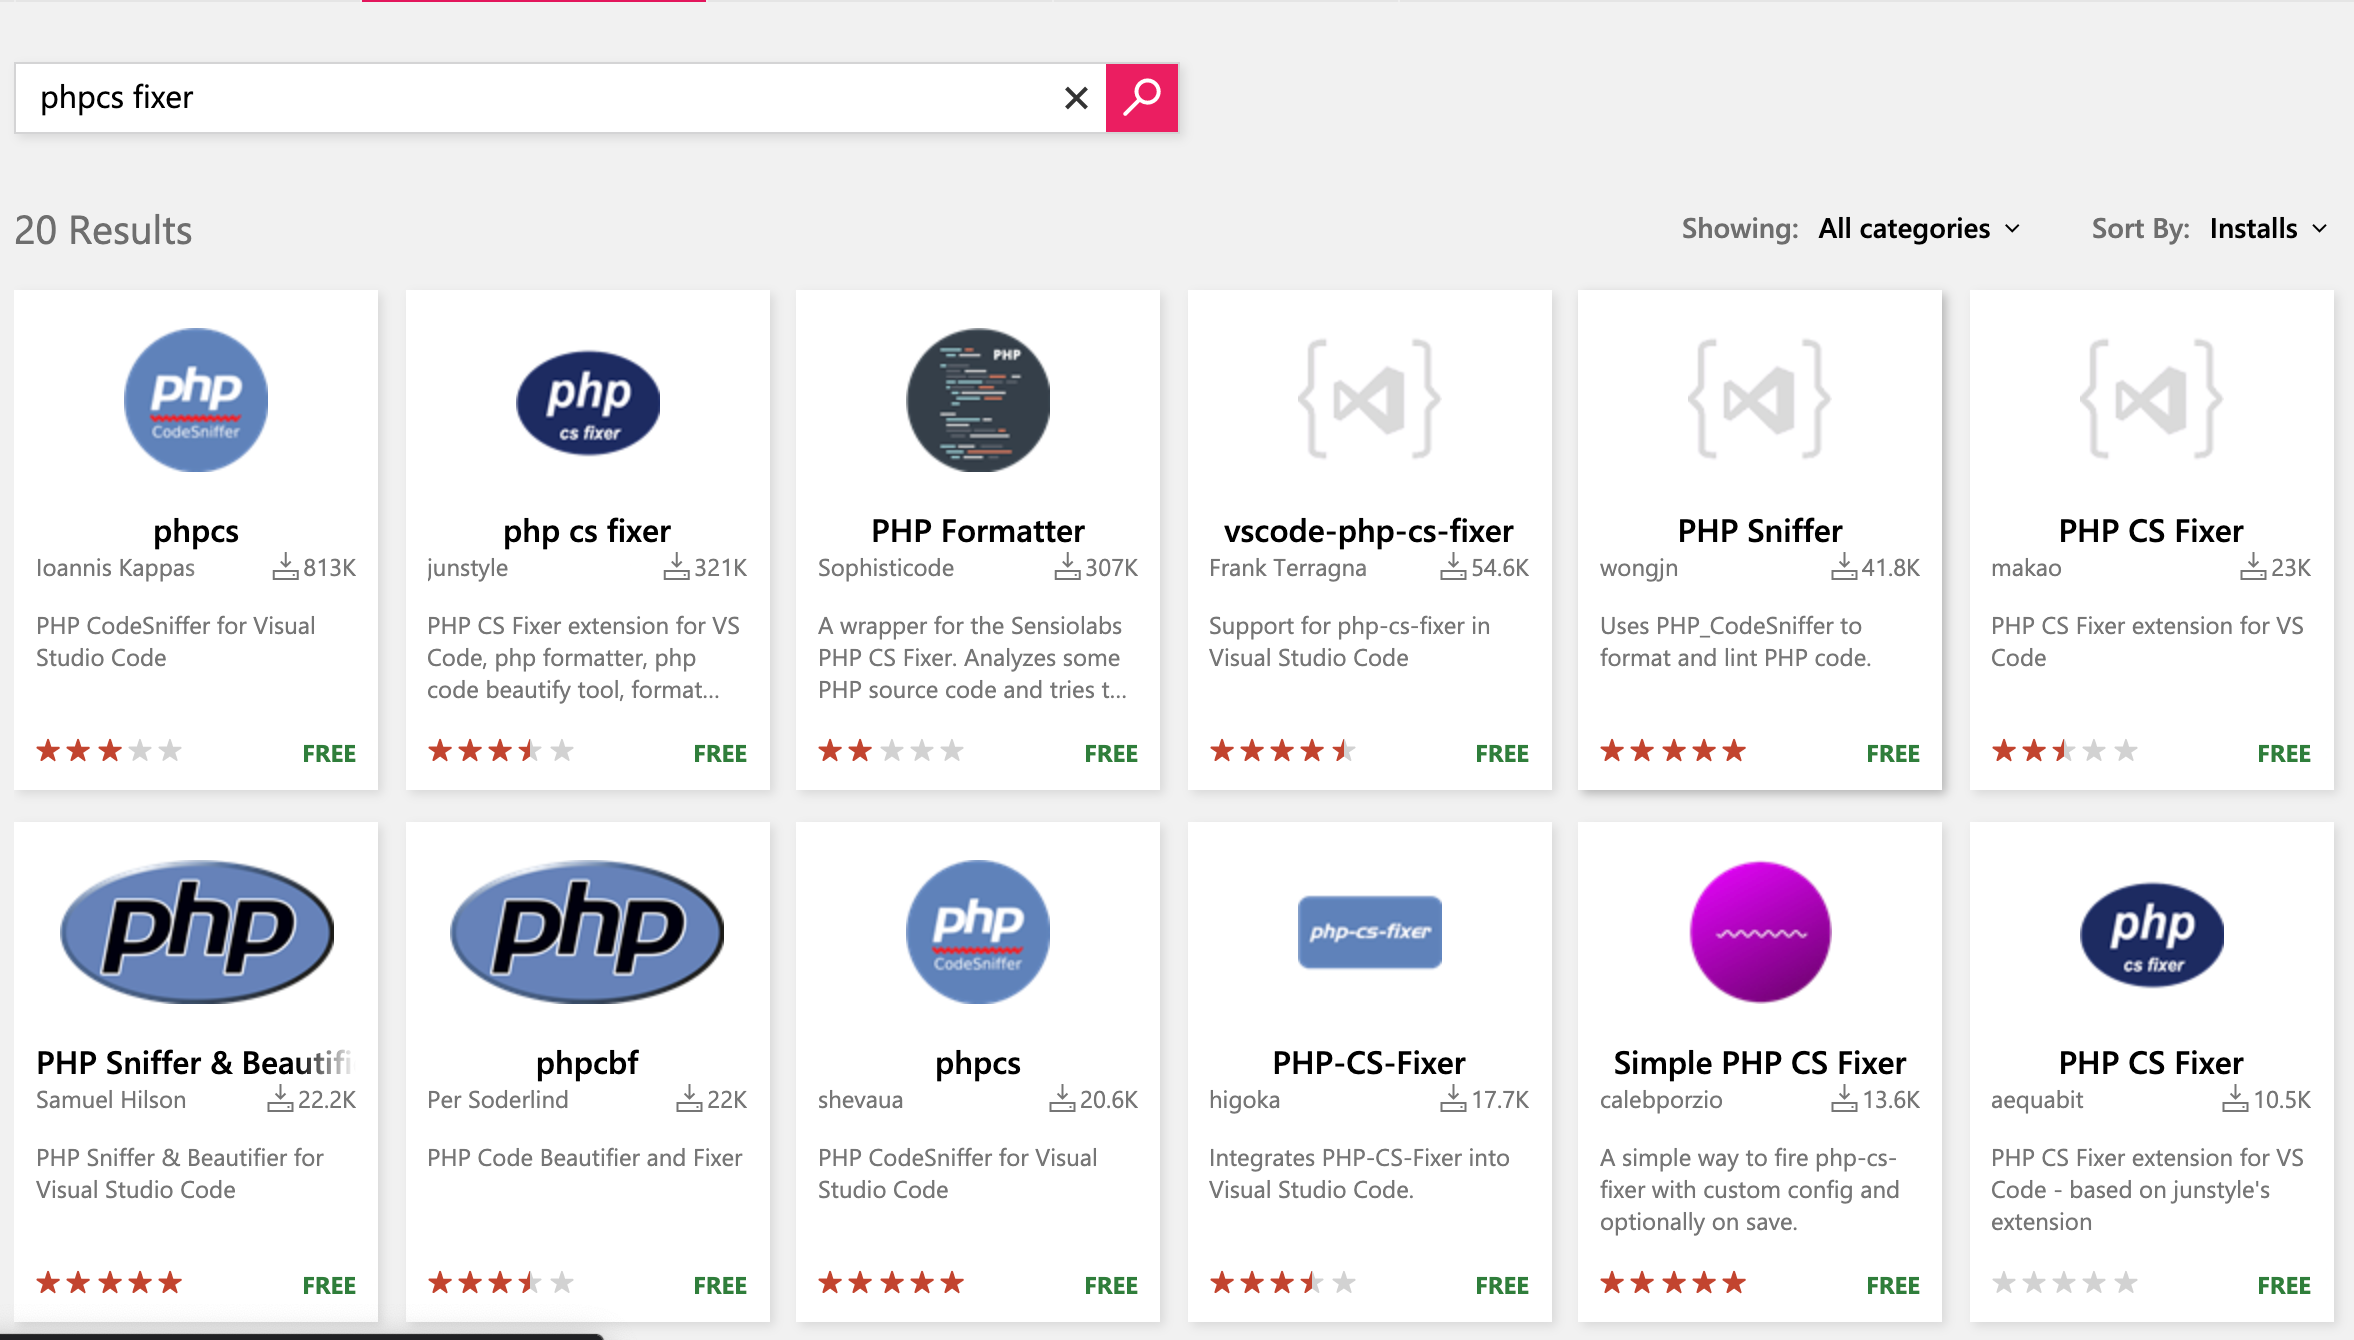The height and width of the screenshot is (1340, 2354).
Task: Click the PHP Sniffer & Beautifier php logo
Action: tap(196, 931)
